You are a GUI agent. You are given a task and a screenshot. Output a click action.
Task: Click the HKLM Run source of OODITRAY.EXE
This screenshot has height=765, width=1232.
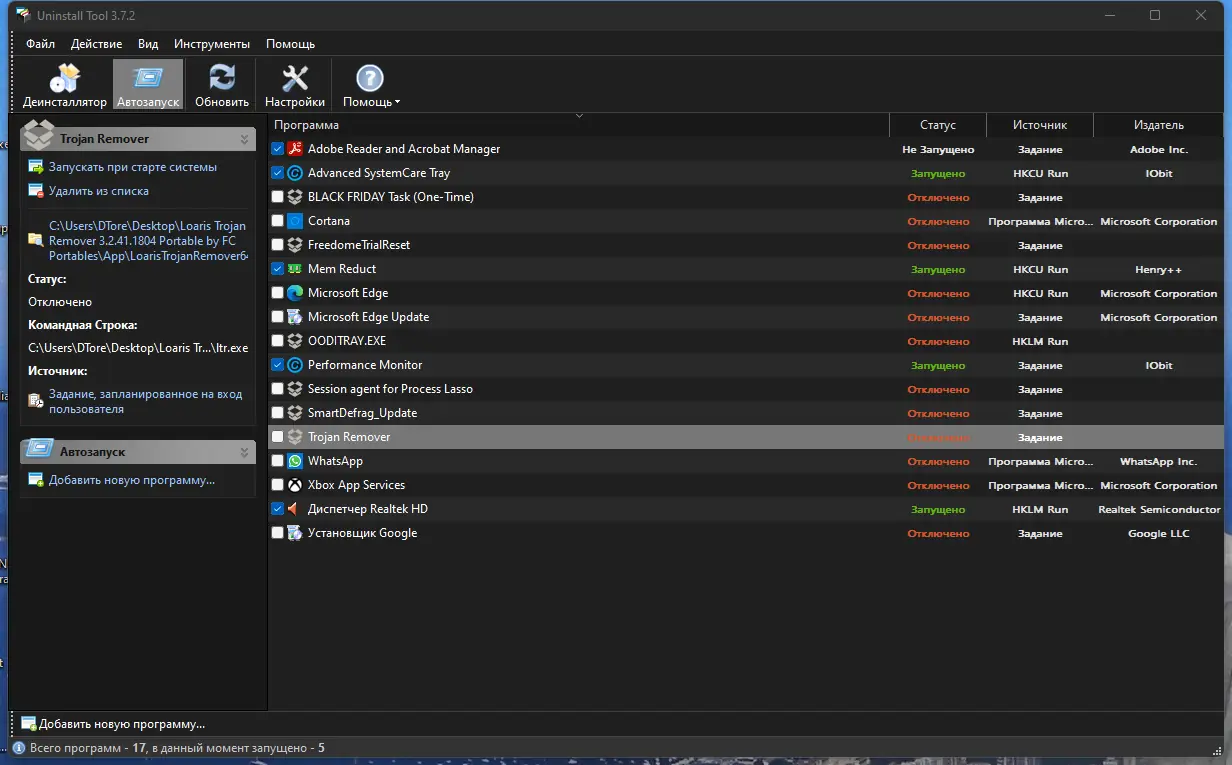pyautogui.click(x=1040, y=342)
